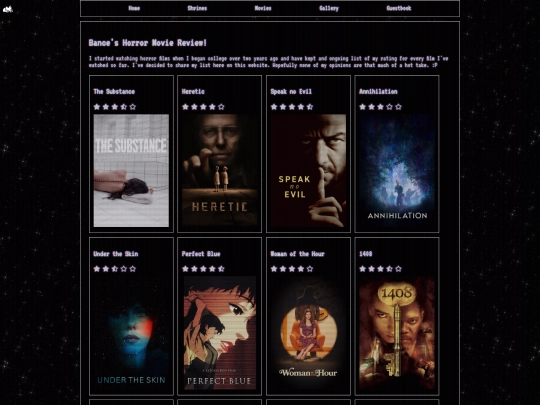Click Heretic's star rating row
Image resolution: width=540 pixels, height=405 pixels.
coord(203,107)
